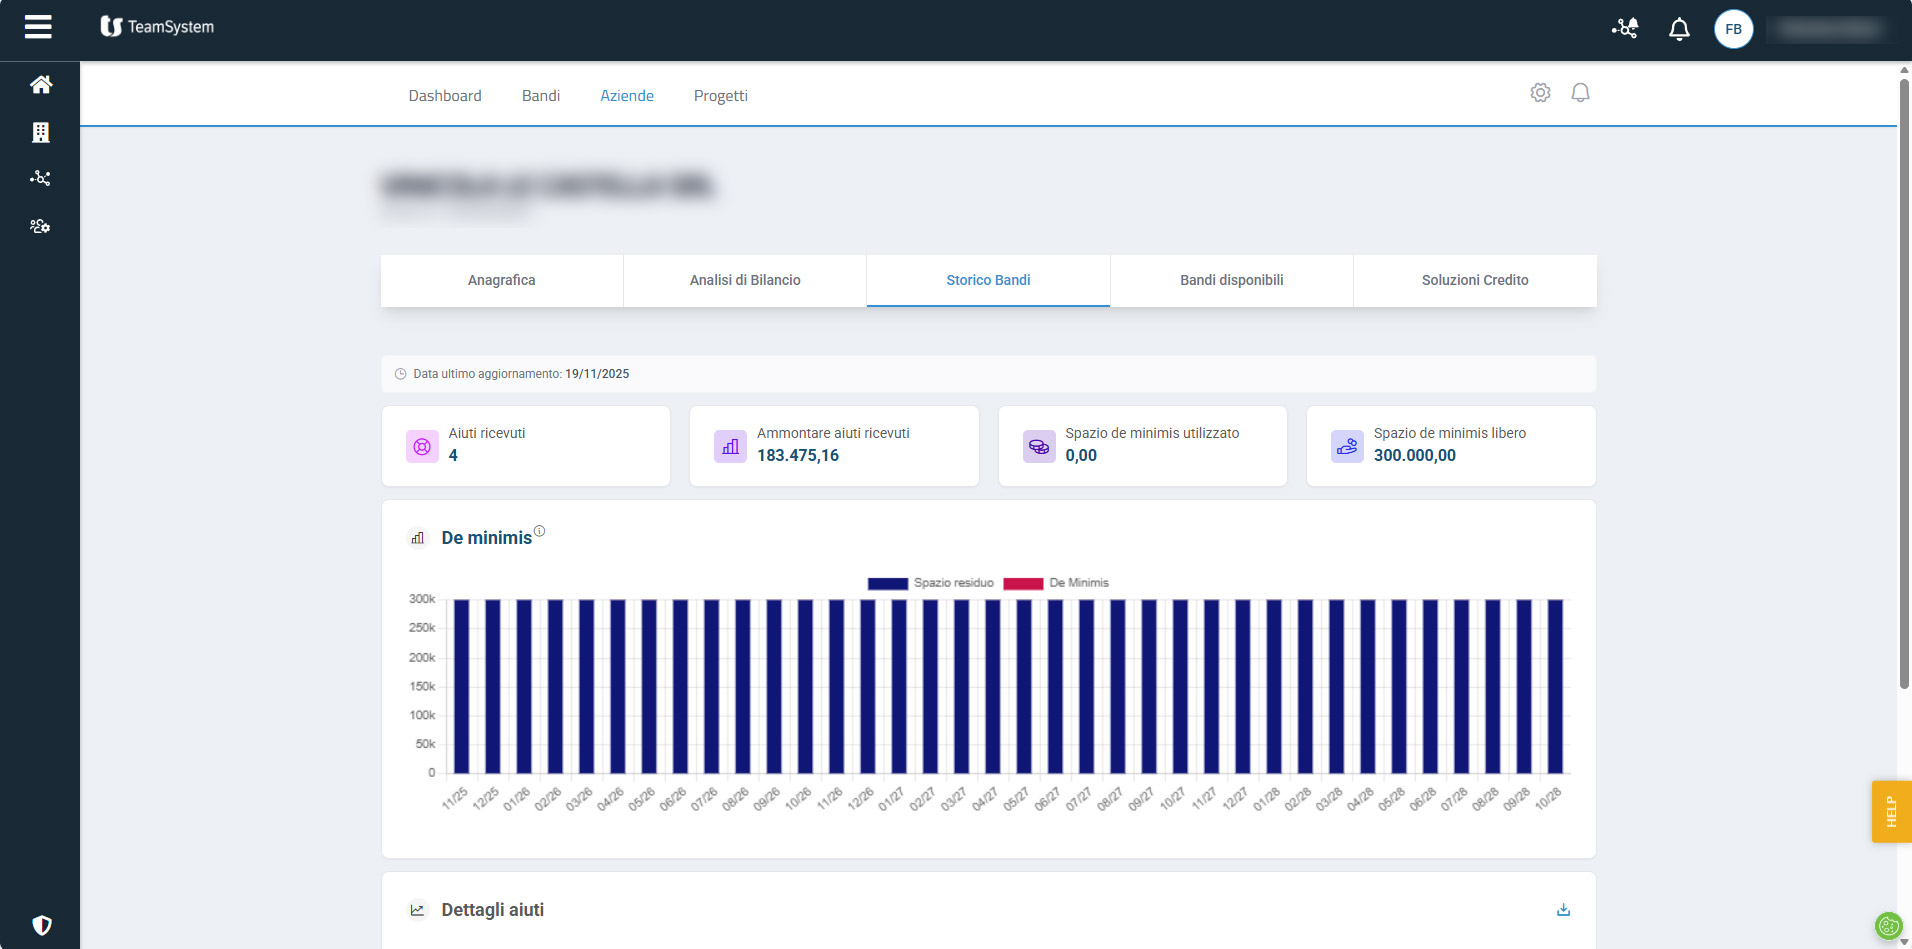
Task: Open the hamburger main menu
Action: point(38,27)
